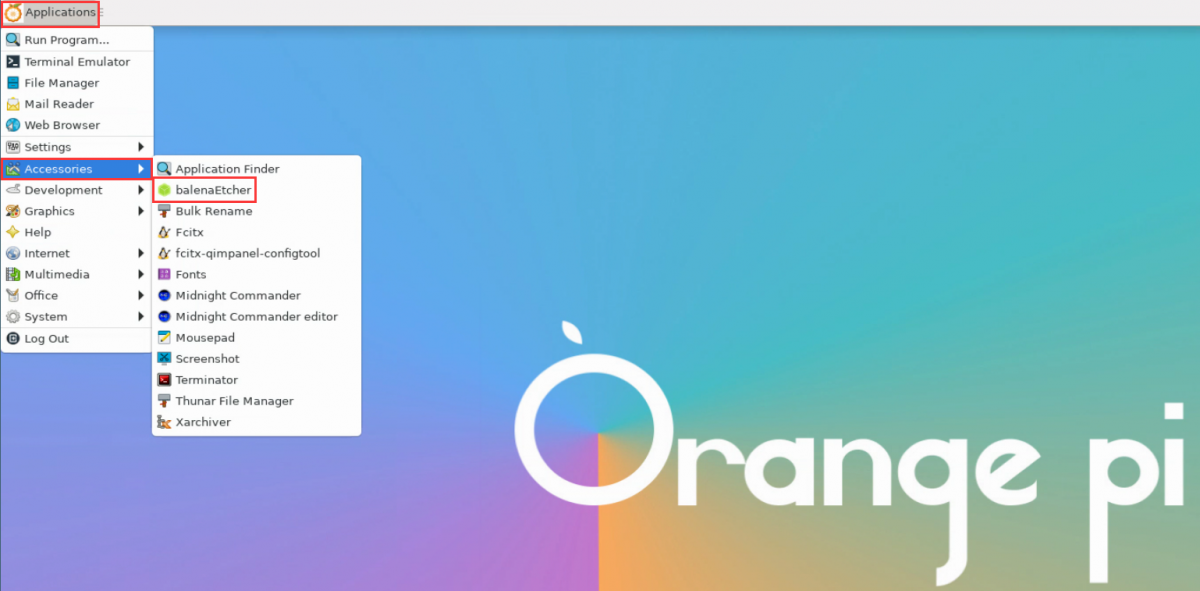Expand the Development submenu arrow
Screen dimensions: 1200x591
[x=141, y=190]
